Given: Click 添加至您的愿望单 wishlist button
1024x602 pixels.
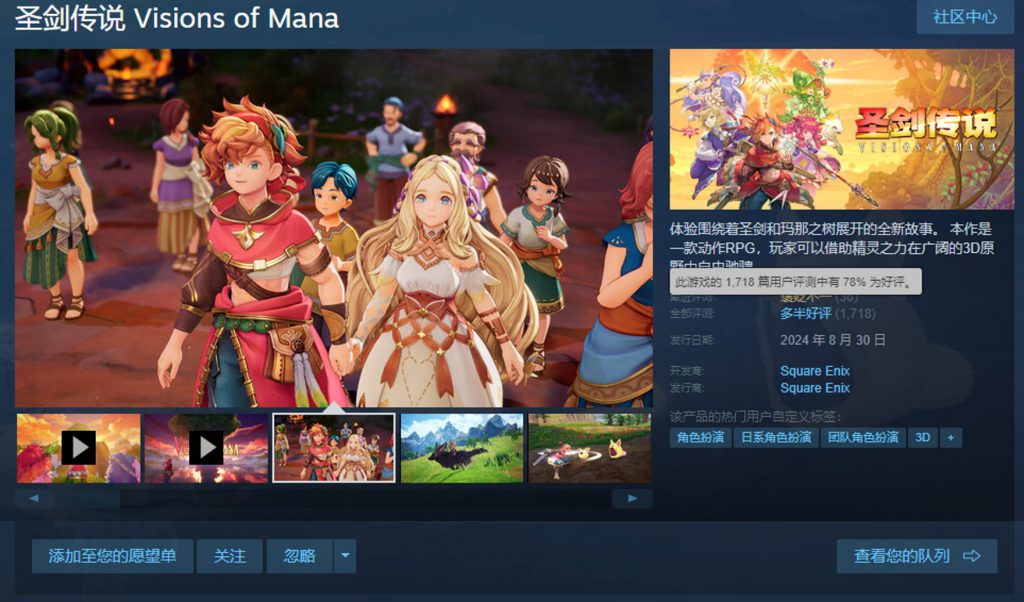Looking at the screenshot, I should pyautogui.click(x=112, y=556).
